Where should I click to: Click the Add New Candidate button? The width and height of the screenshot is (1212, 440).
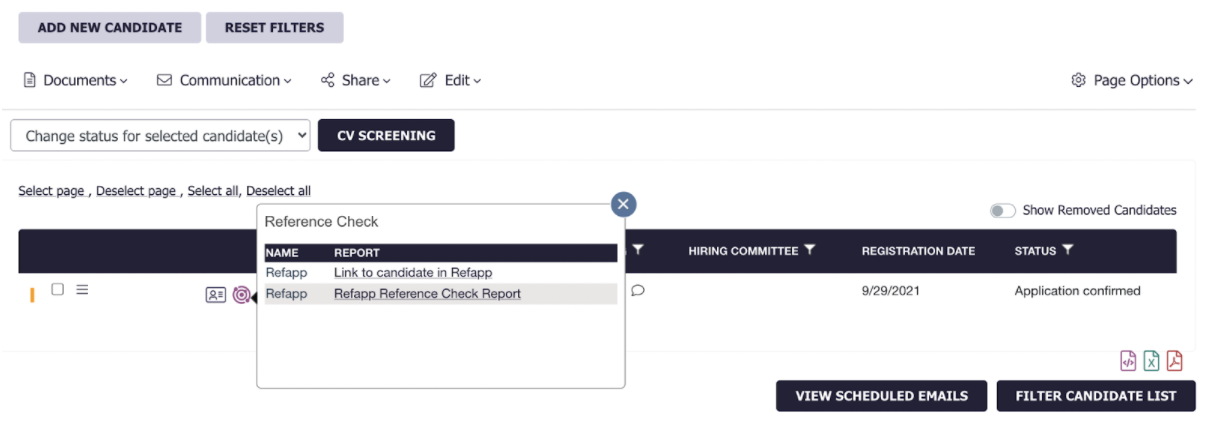[x=110, y=28]
